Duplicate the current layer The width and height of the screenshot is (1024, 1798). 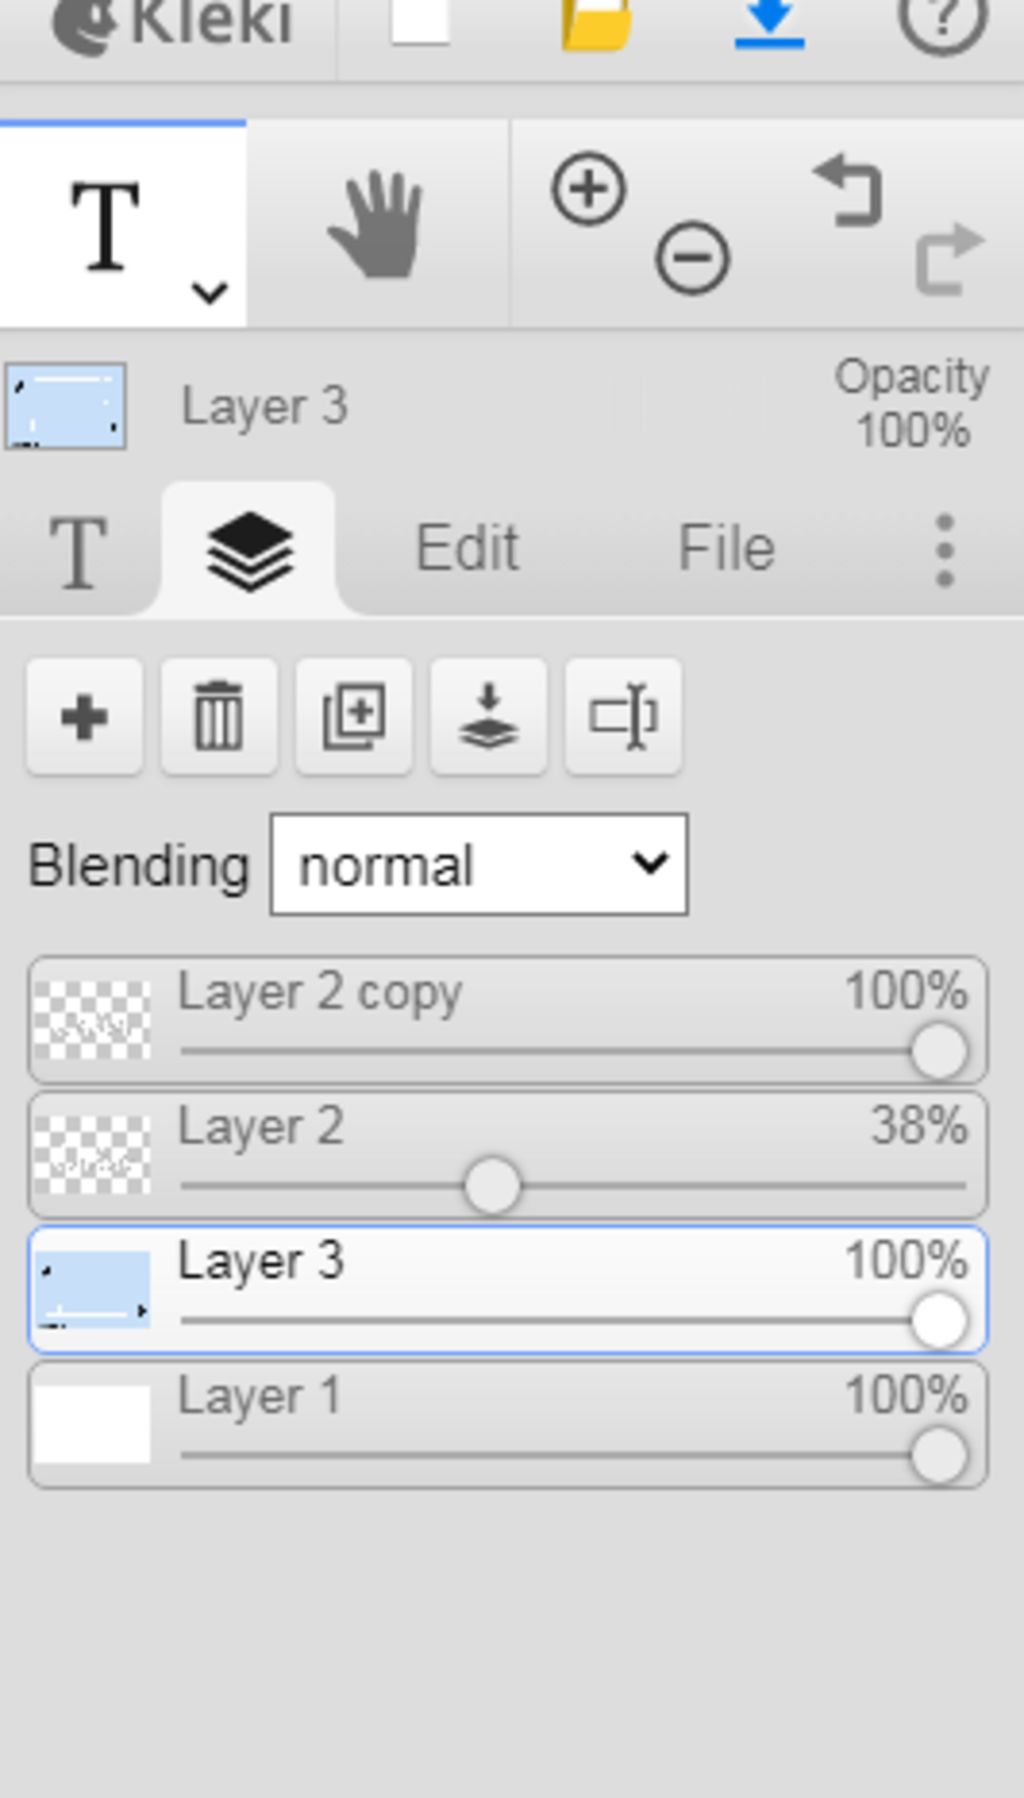(354, 716)
